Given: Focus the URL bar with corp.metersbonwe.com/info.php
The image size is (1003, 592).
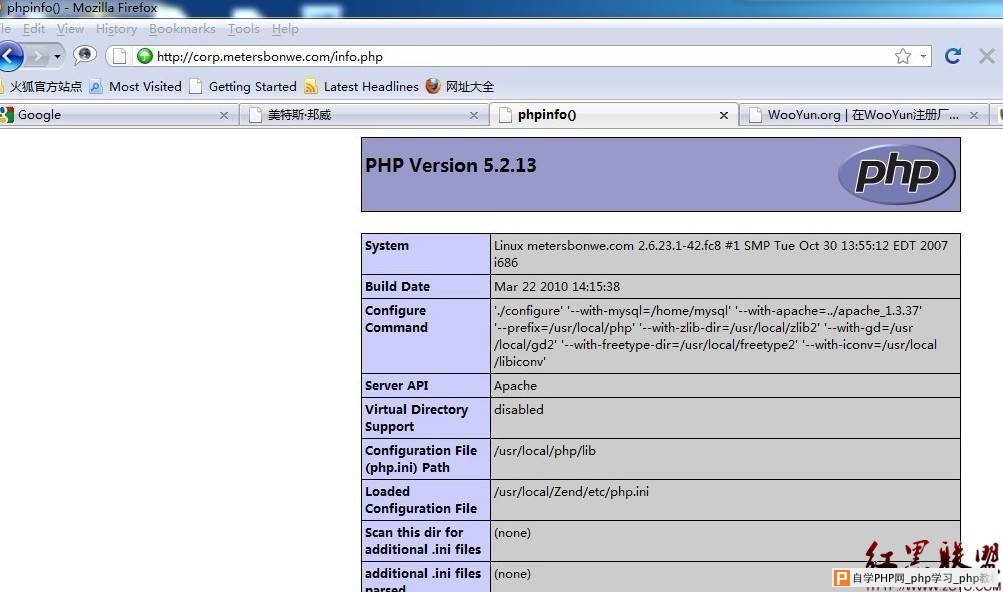Looking at the screenshot, I should (518, 56).
